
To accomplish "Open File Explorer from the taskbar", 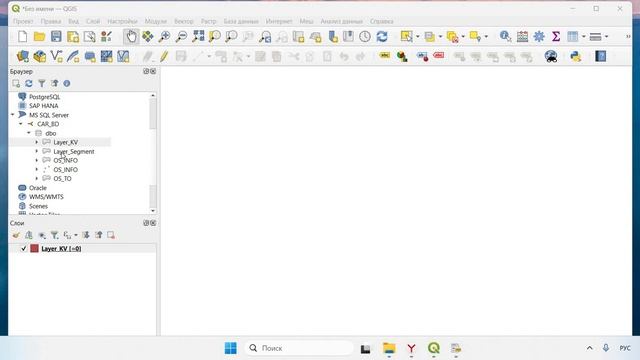I will [389, 348].
